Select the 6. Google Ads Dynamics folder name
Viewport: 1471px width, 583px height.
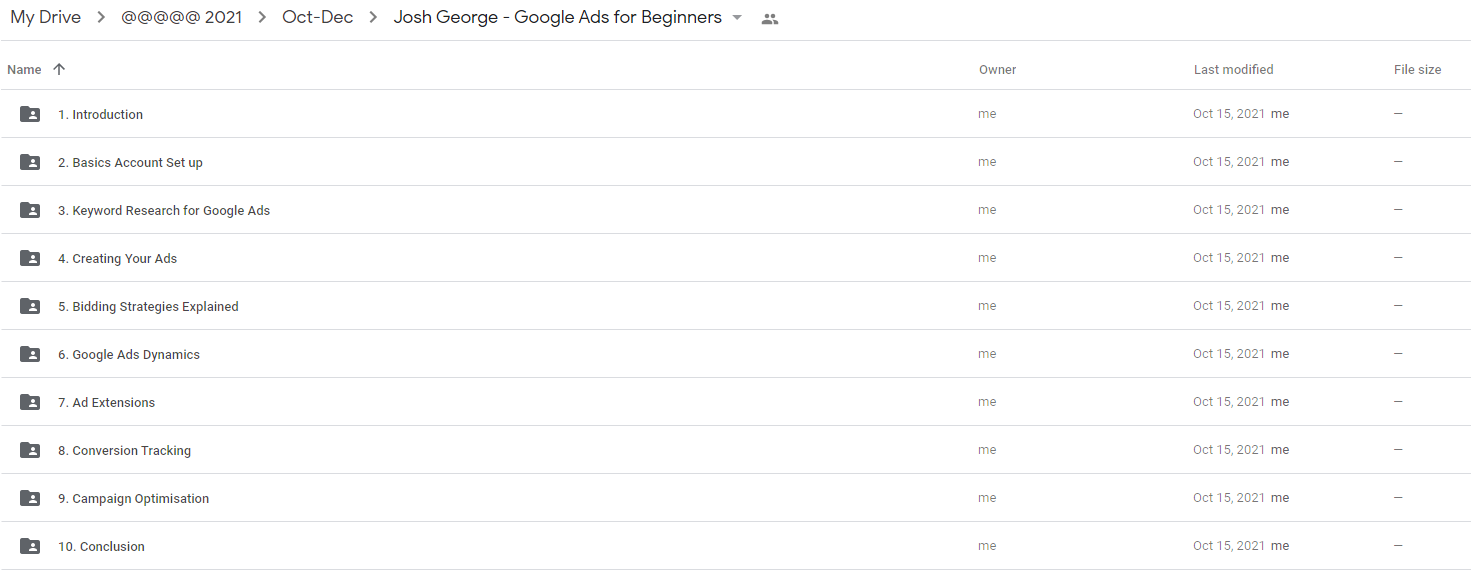129,355
